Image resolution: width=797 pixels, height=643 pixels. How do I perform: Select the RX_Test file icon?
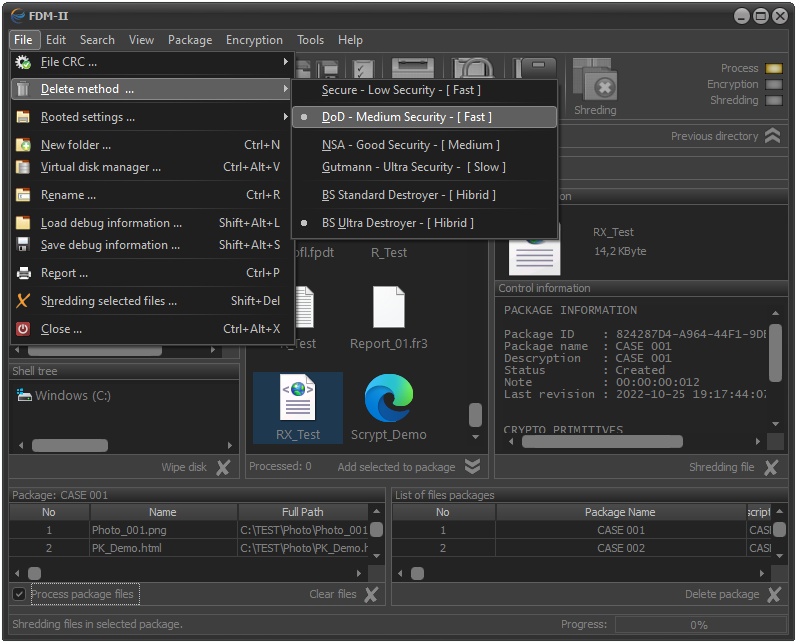tap(298, 397)
